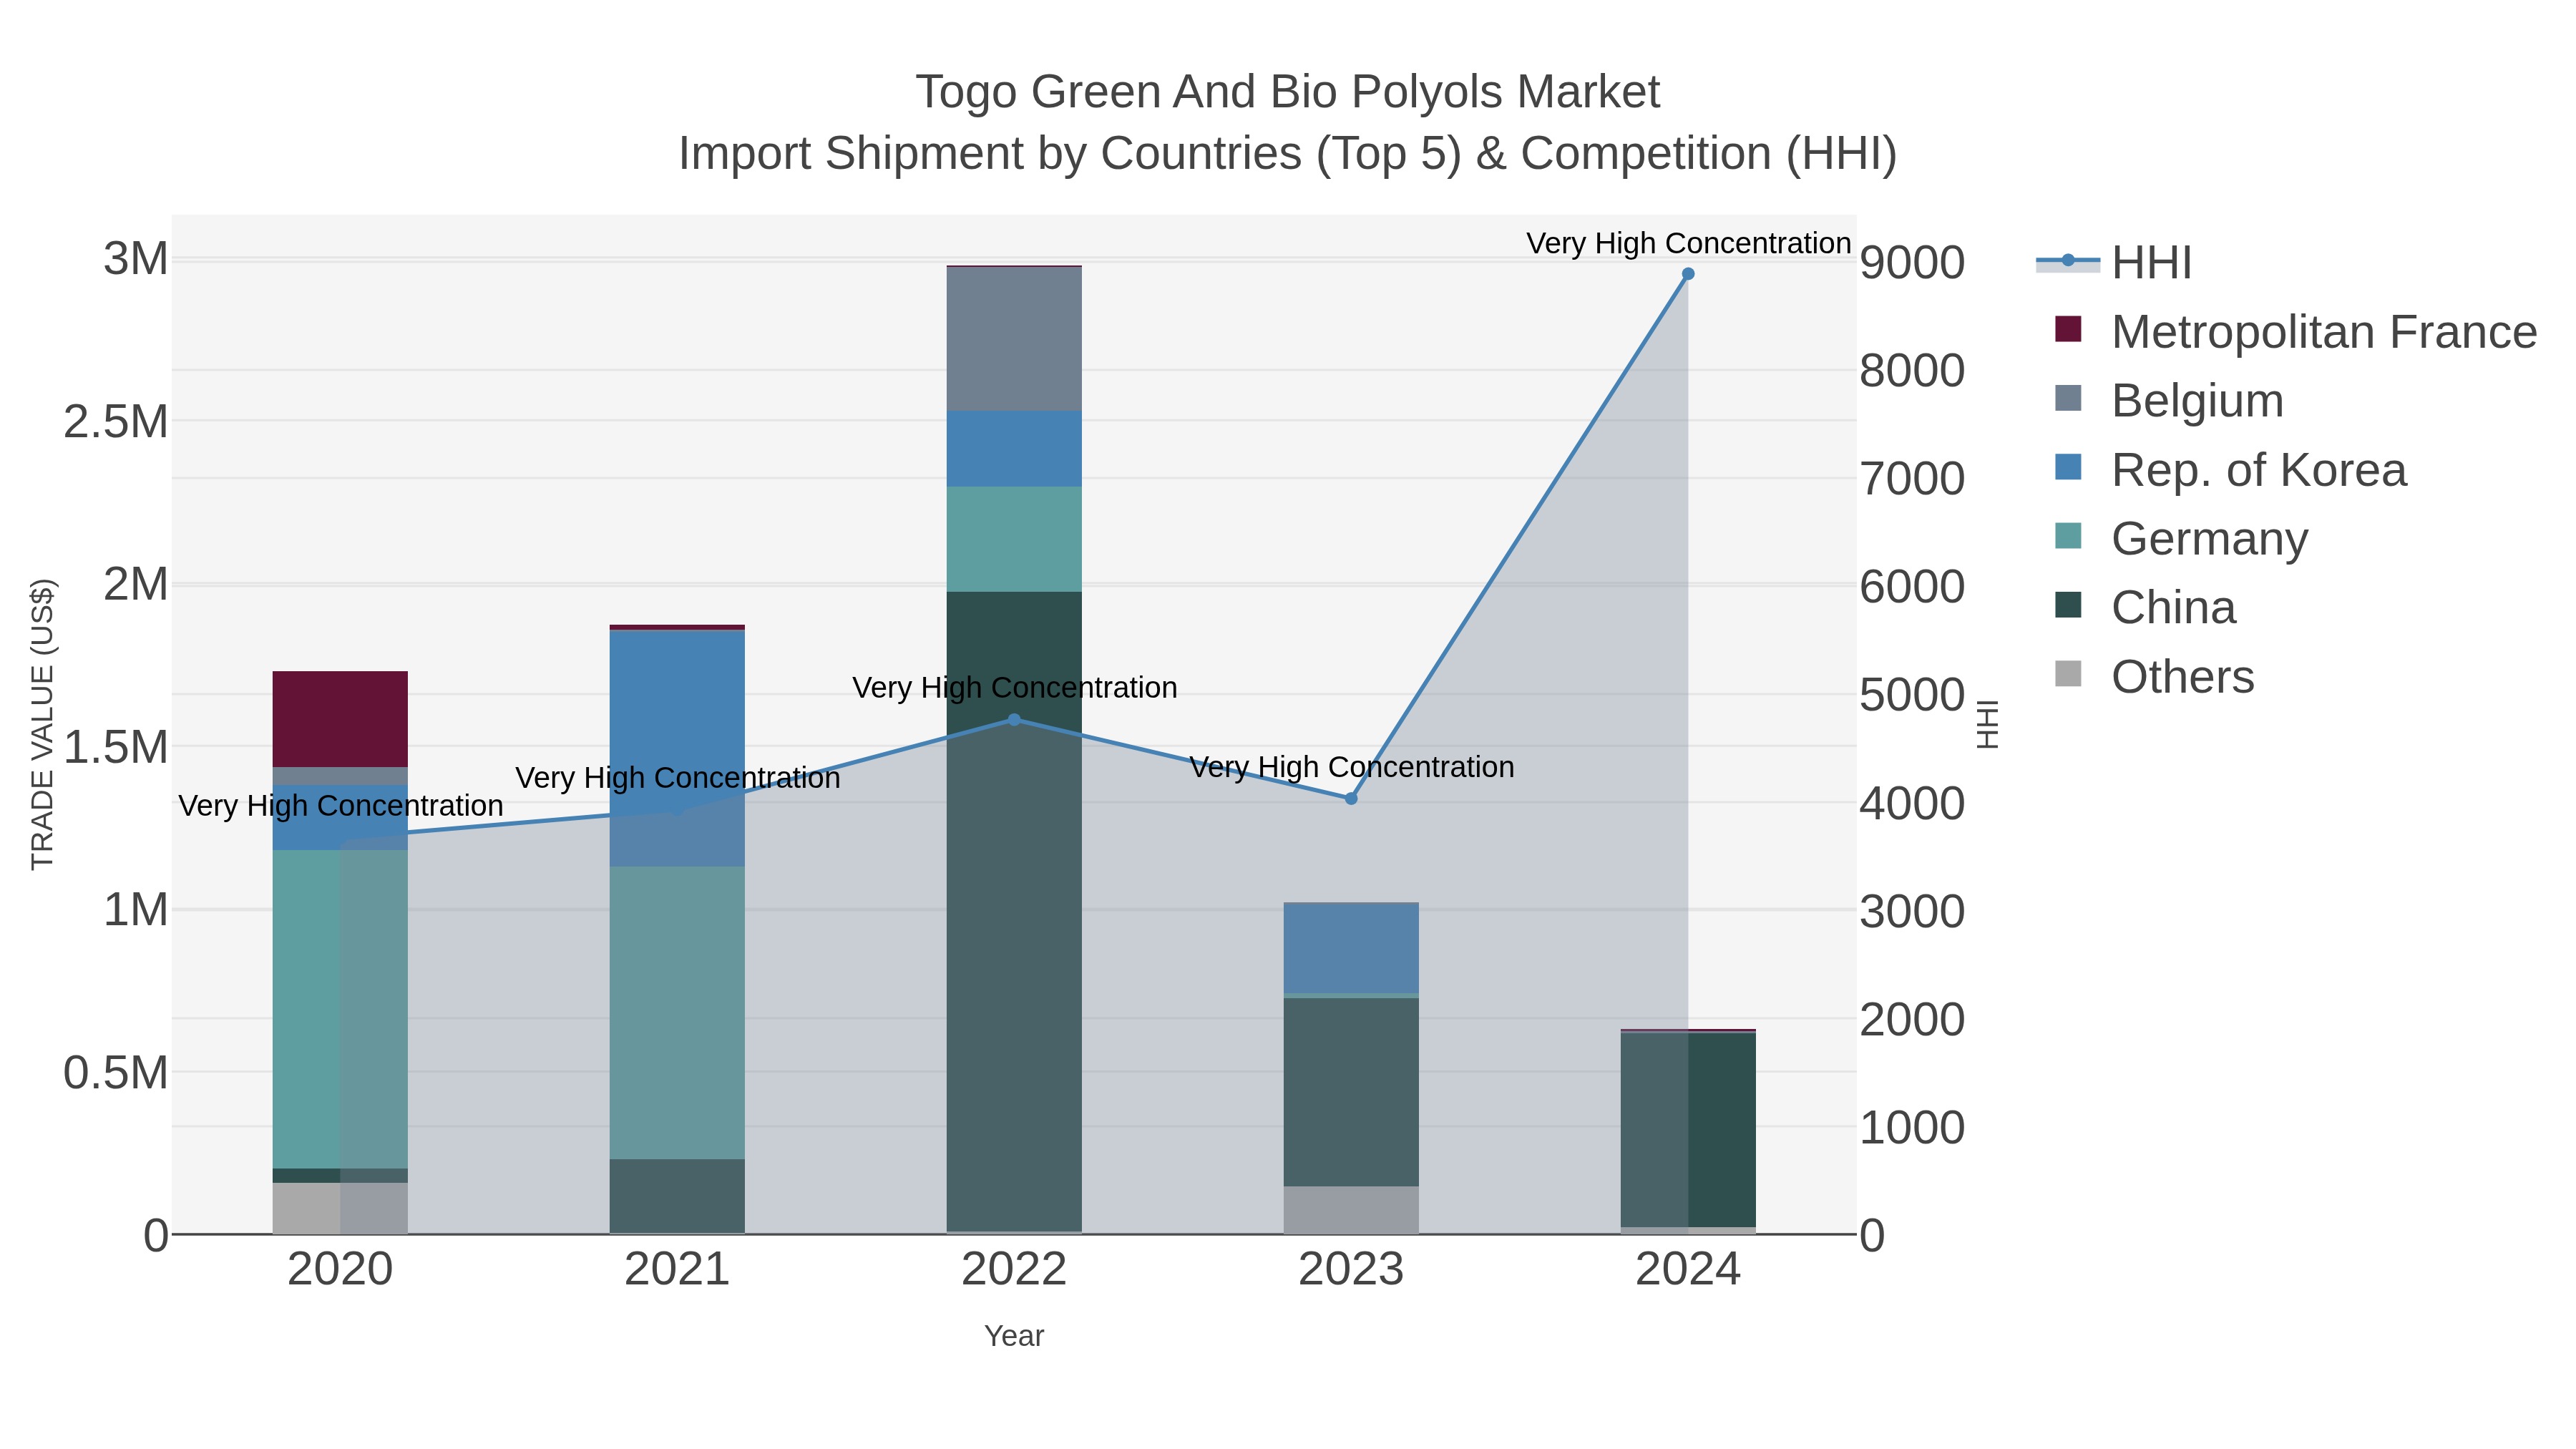Click the Others gray color swatch
Image resolution: width=2576 pixels, height=1449 pixels.
2068,674
